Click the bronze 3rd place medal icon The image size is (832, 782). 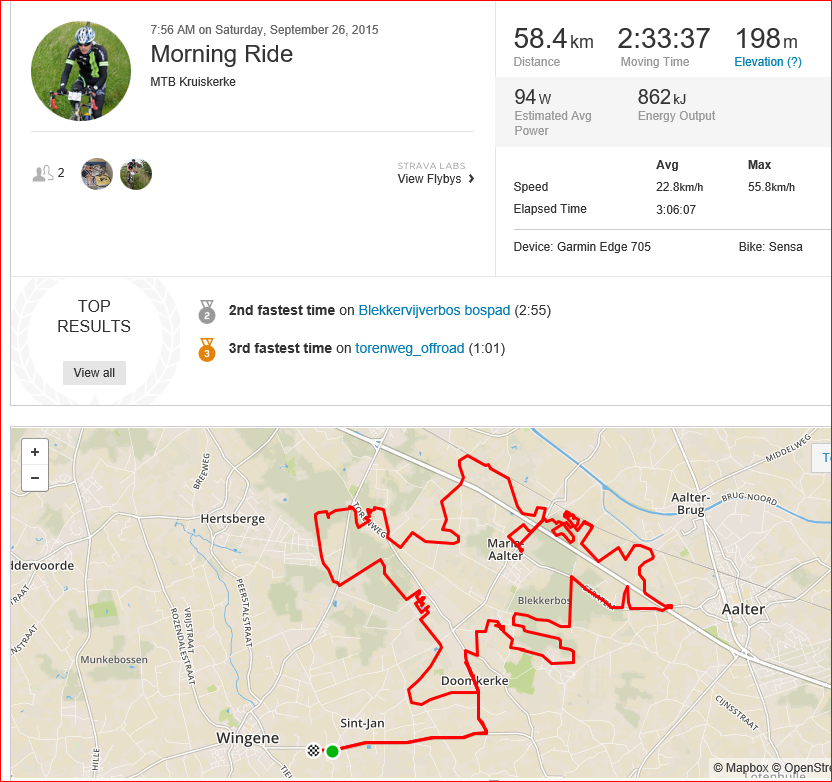207,350
